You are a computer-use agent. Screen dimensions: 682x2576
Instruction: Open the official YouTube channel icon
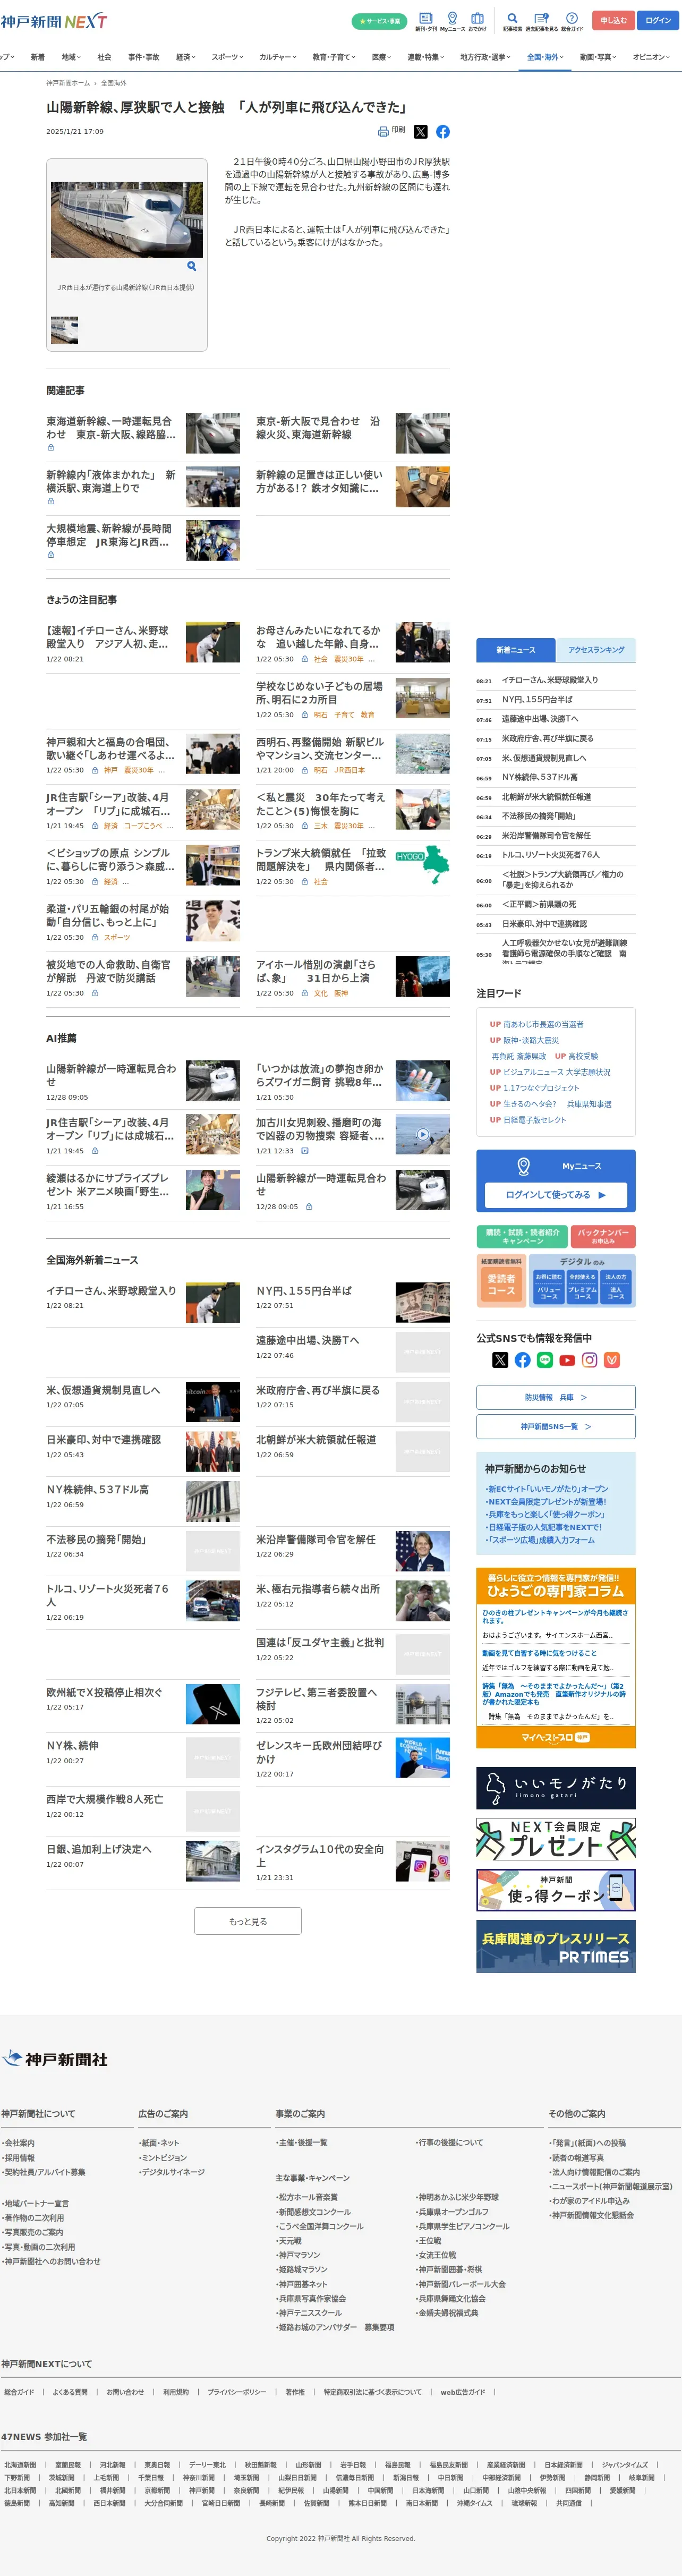(567, 1359)
